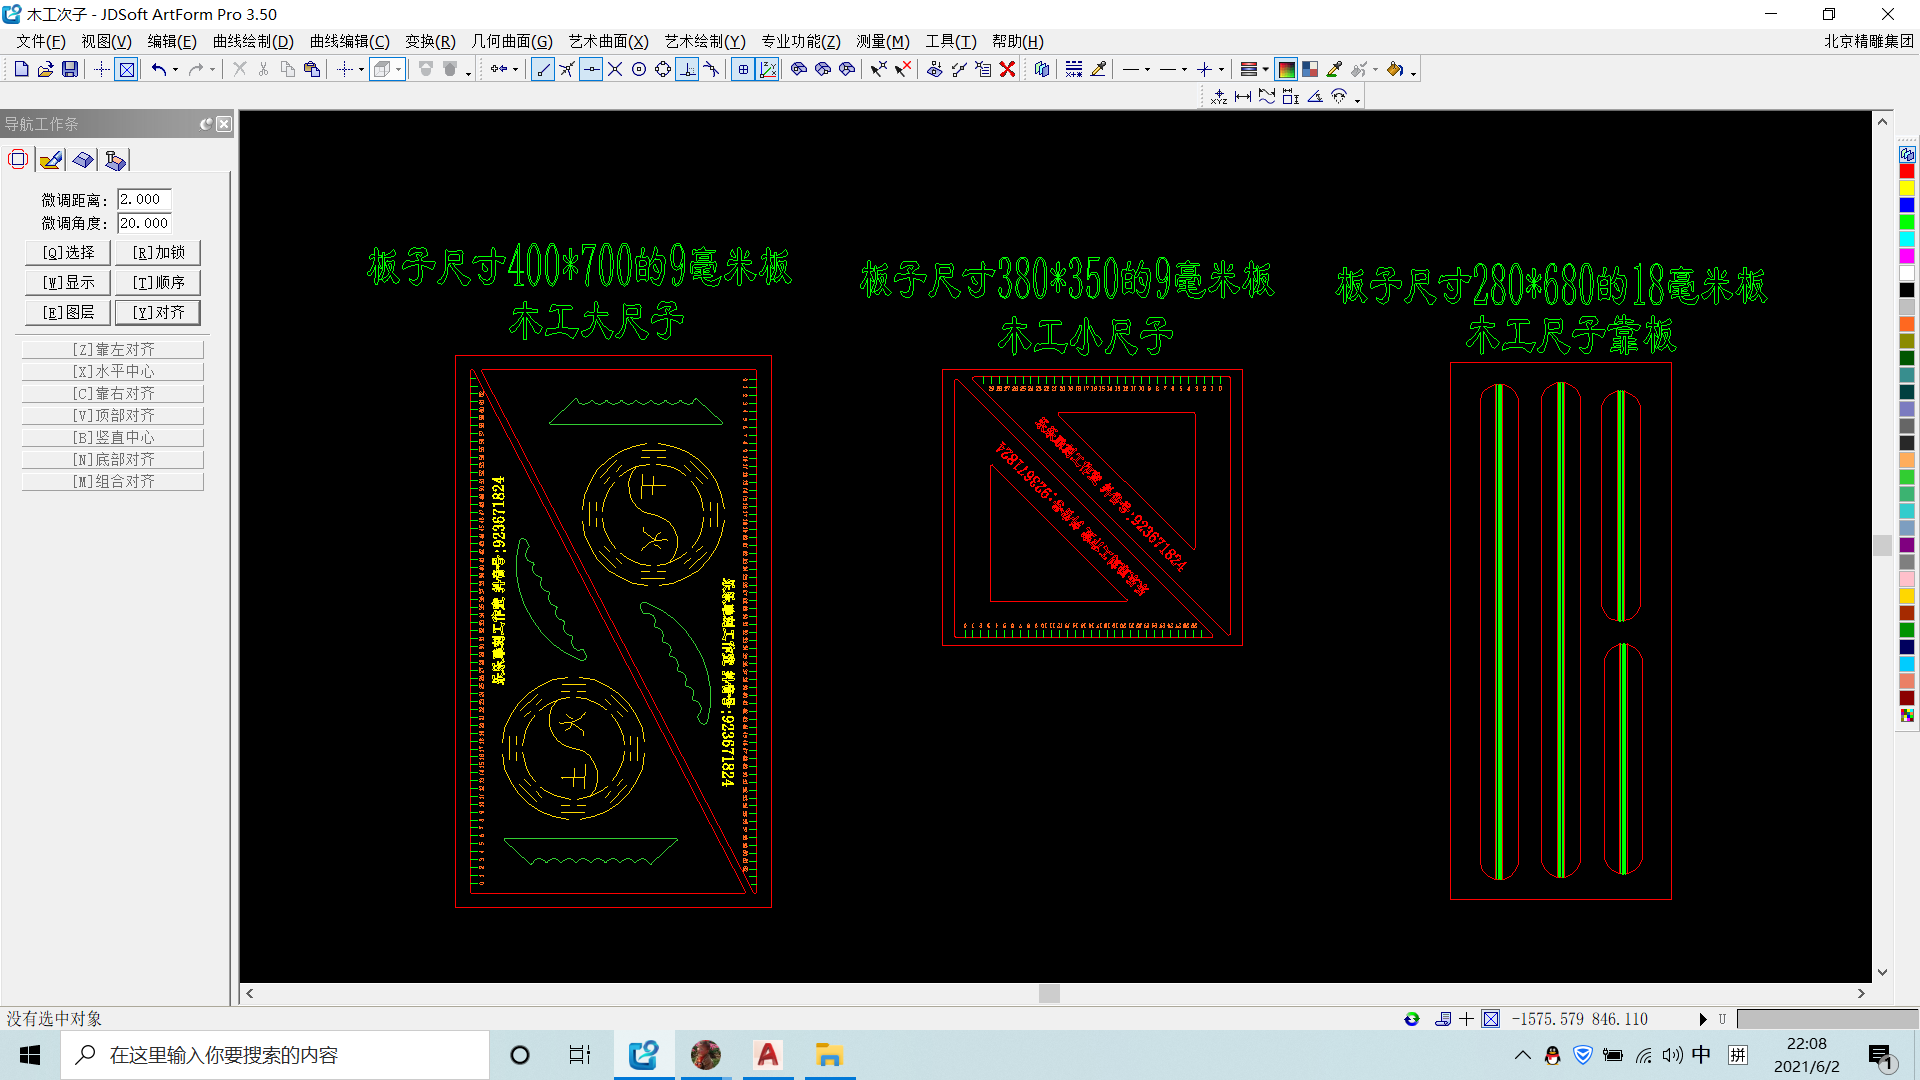Click the 微调距离 input field

coord(144,199)
